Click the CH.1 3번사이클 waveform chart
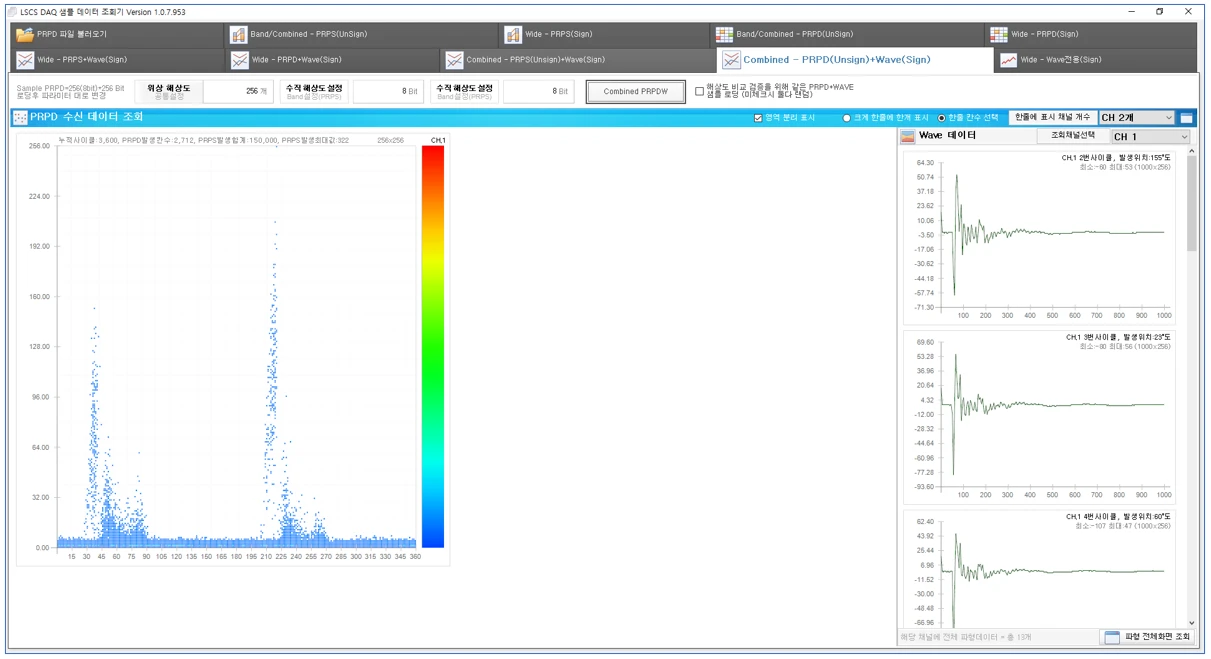This screenshot has width=1211, height=659. (x=1039, y=417)
